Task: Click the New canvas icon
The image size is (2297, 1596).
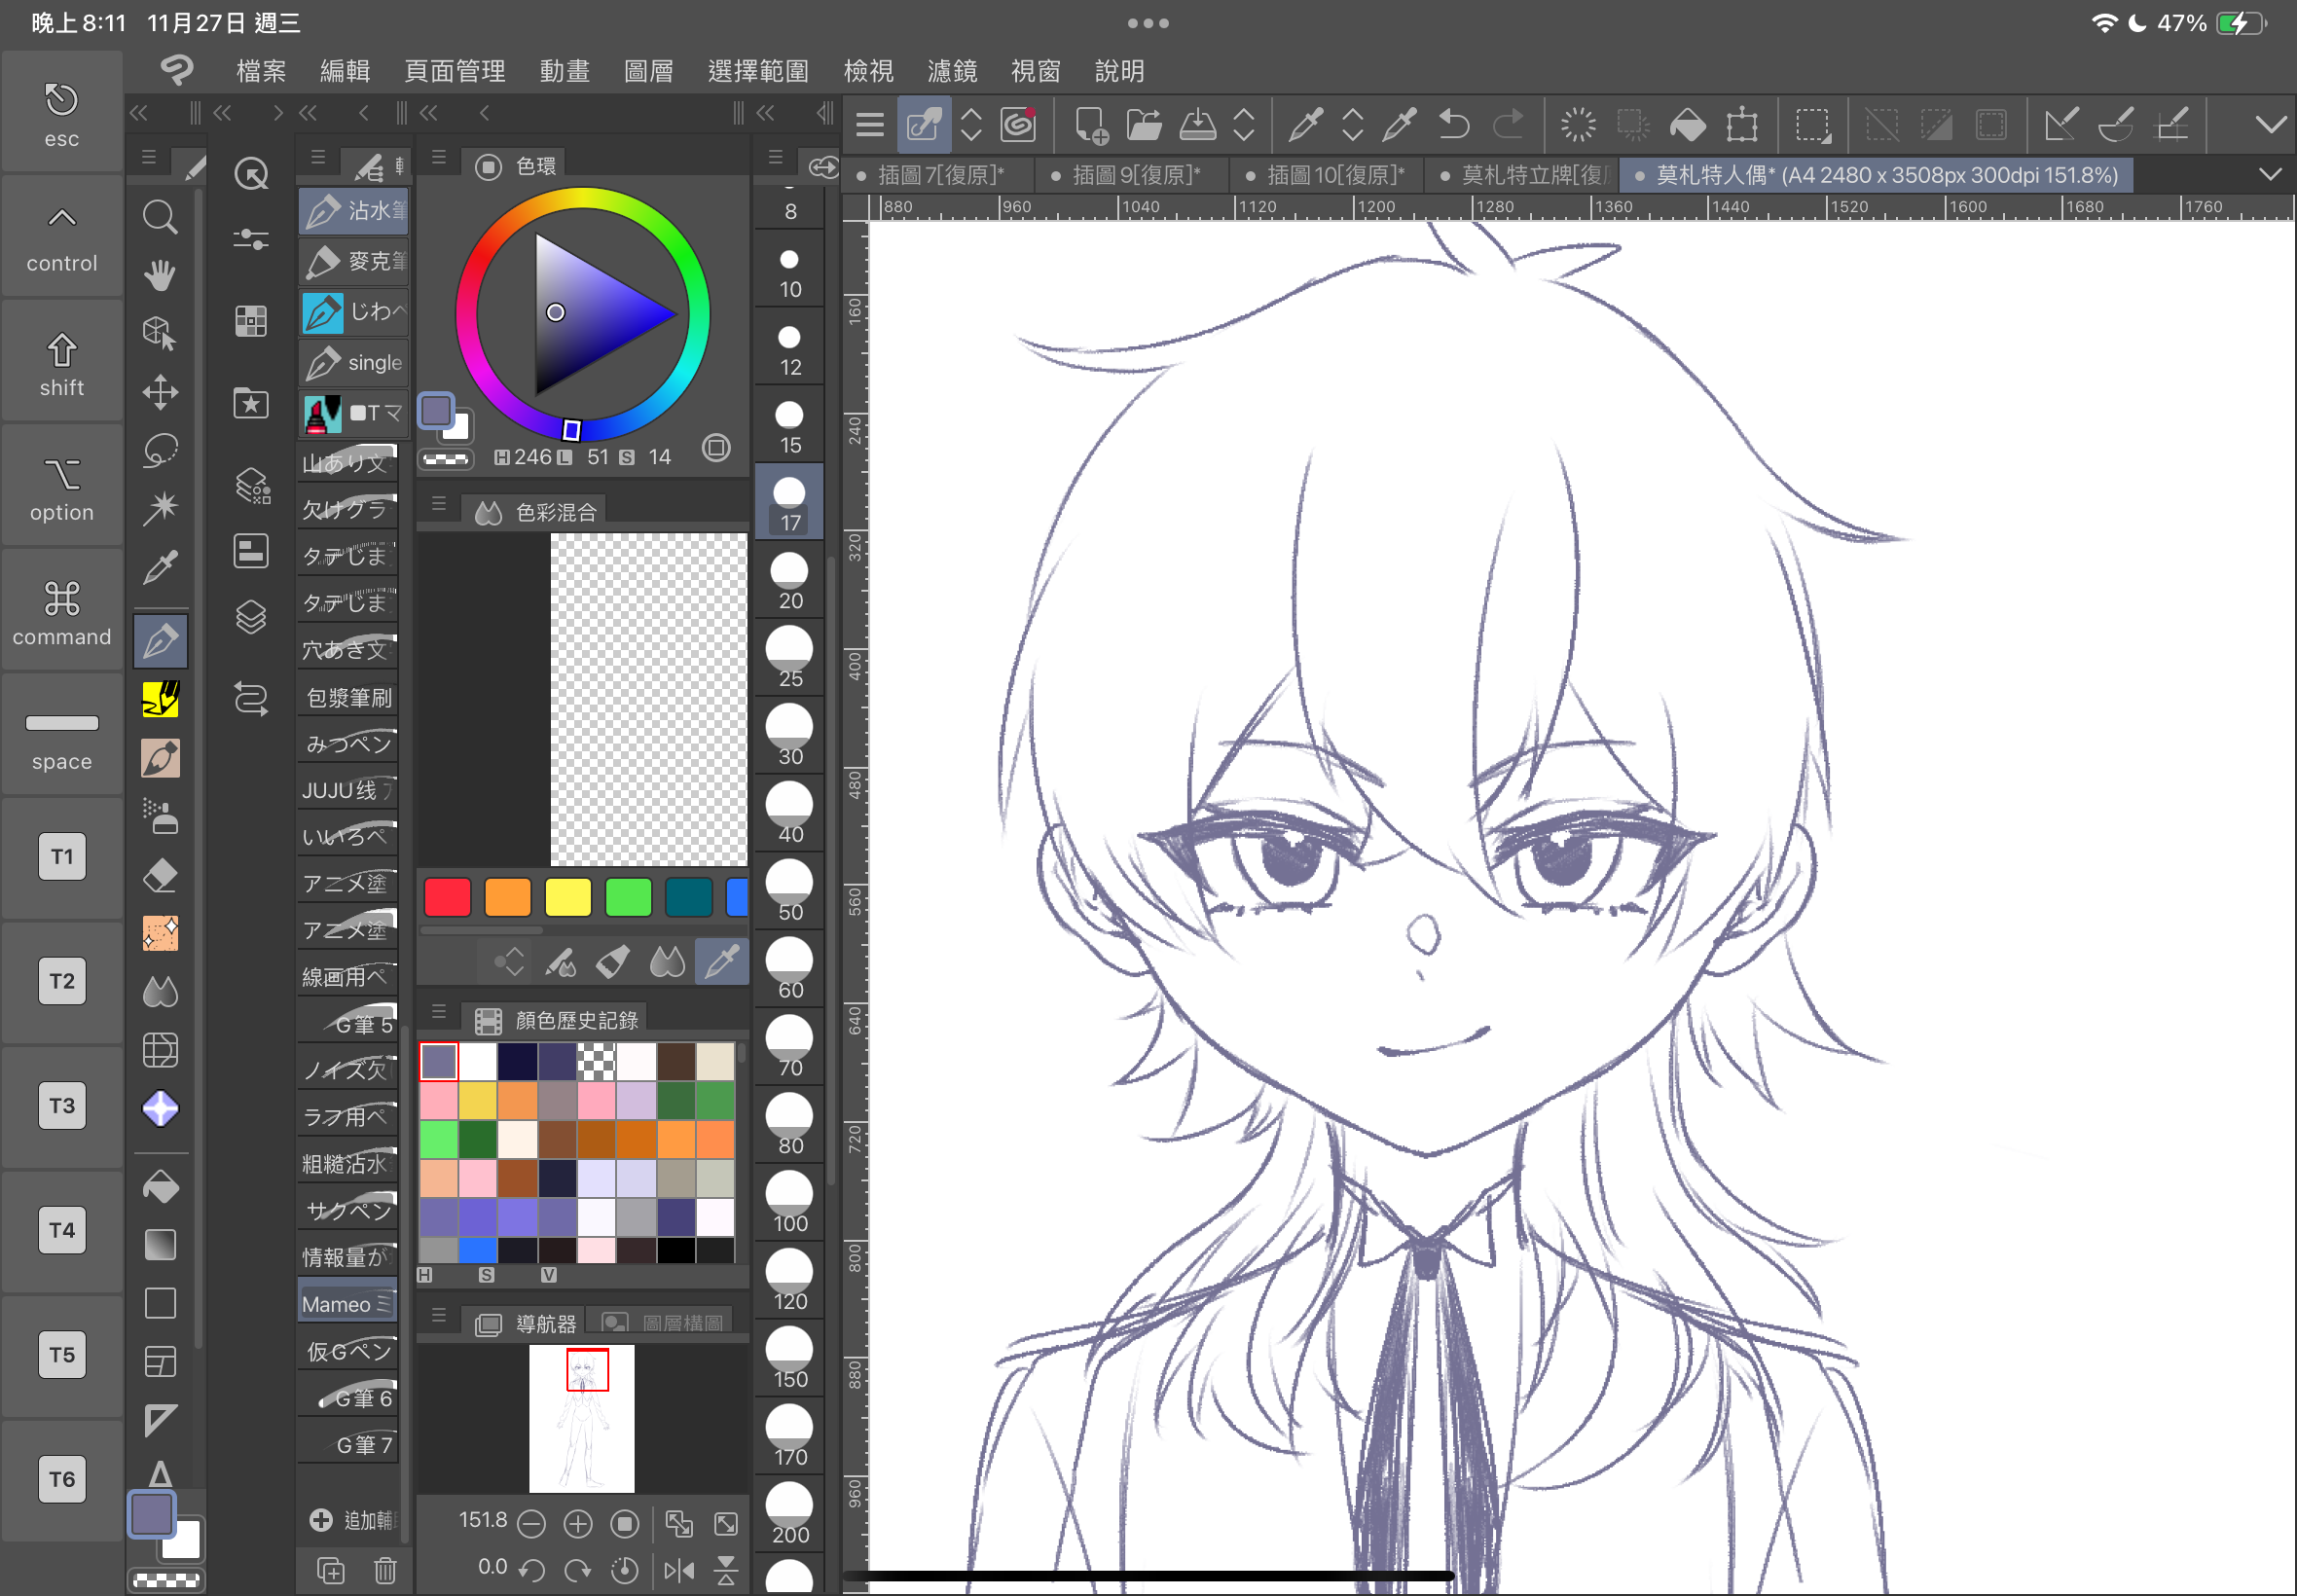Action: pyautogui.click(x=1090, y=125)
